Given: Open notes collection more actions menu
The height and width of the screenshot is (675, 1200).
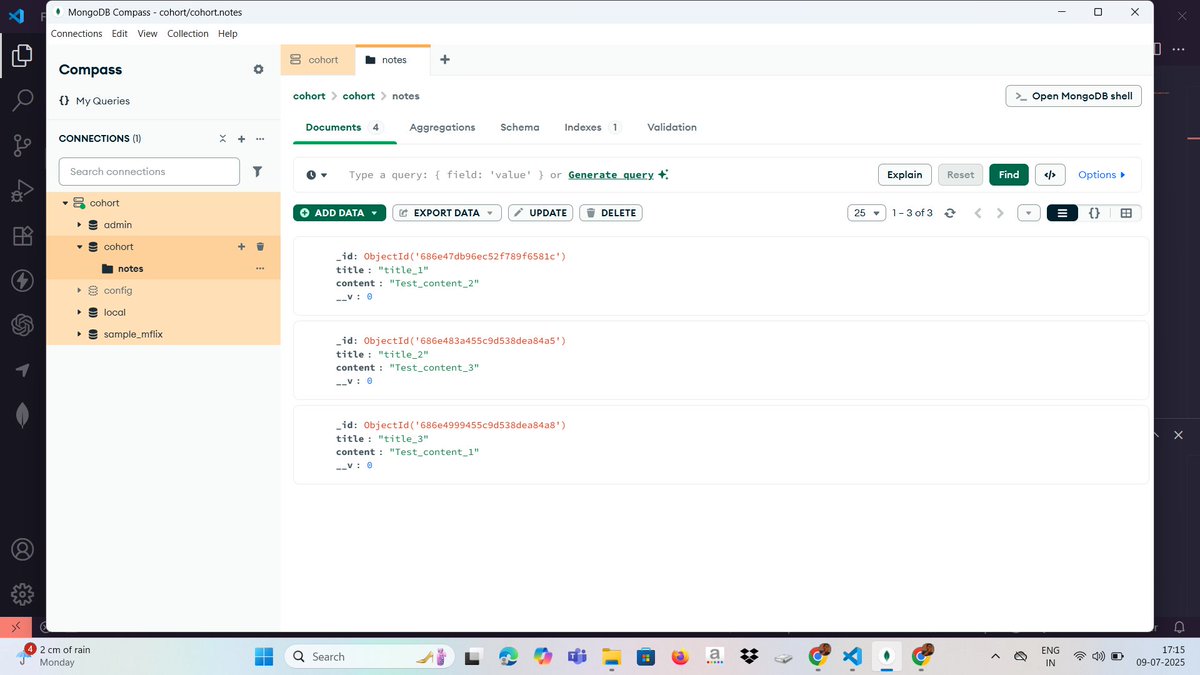Looking at the screenshot, I should click(x=260, y=269).
